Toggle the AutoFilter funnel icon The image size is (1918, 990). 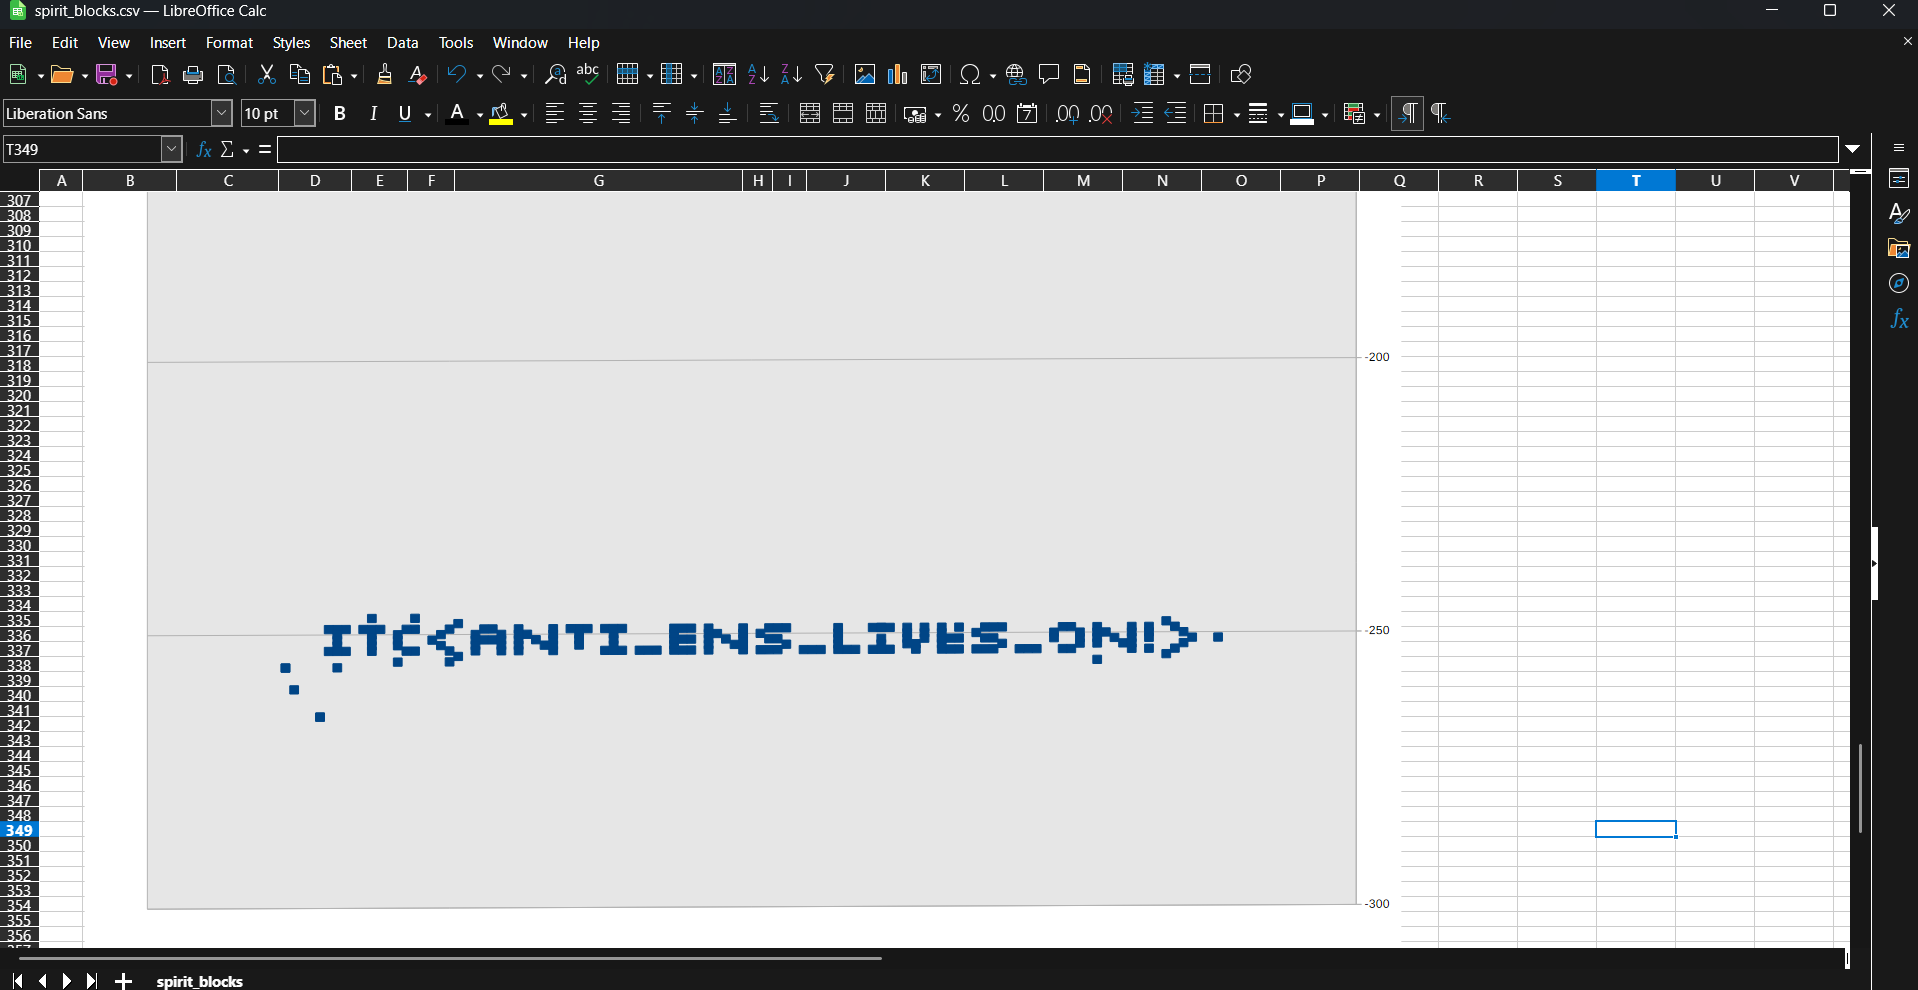pos(825,74)
